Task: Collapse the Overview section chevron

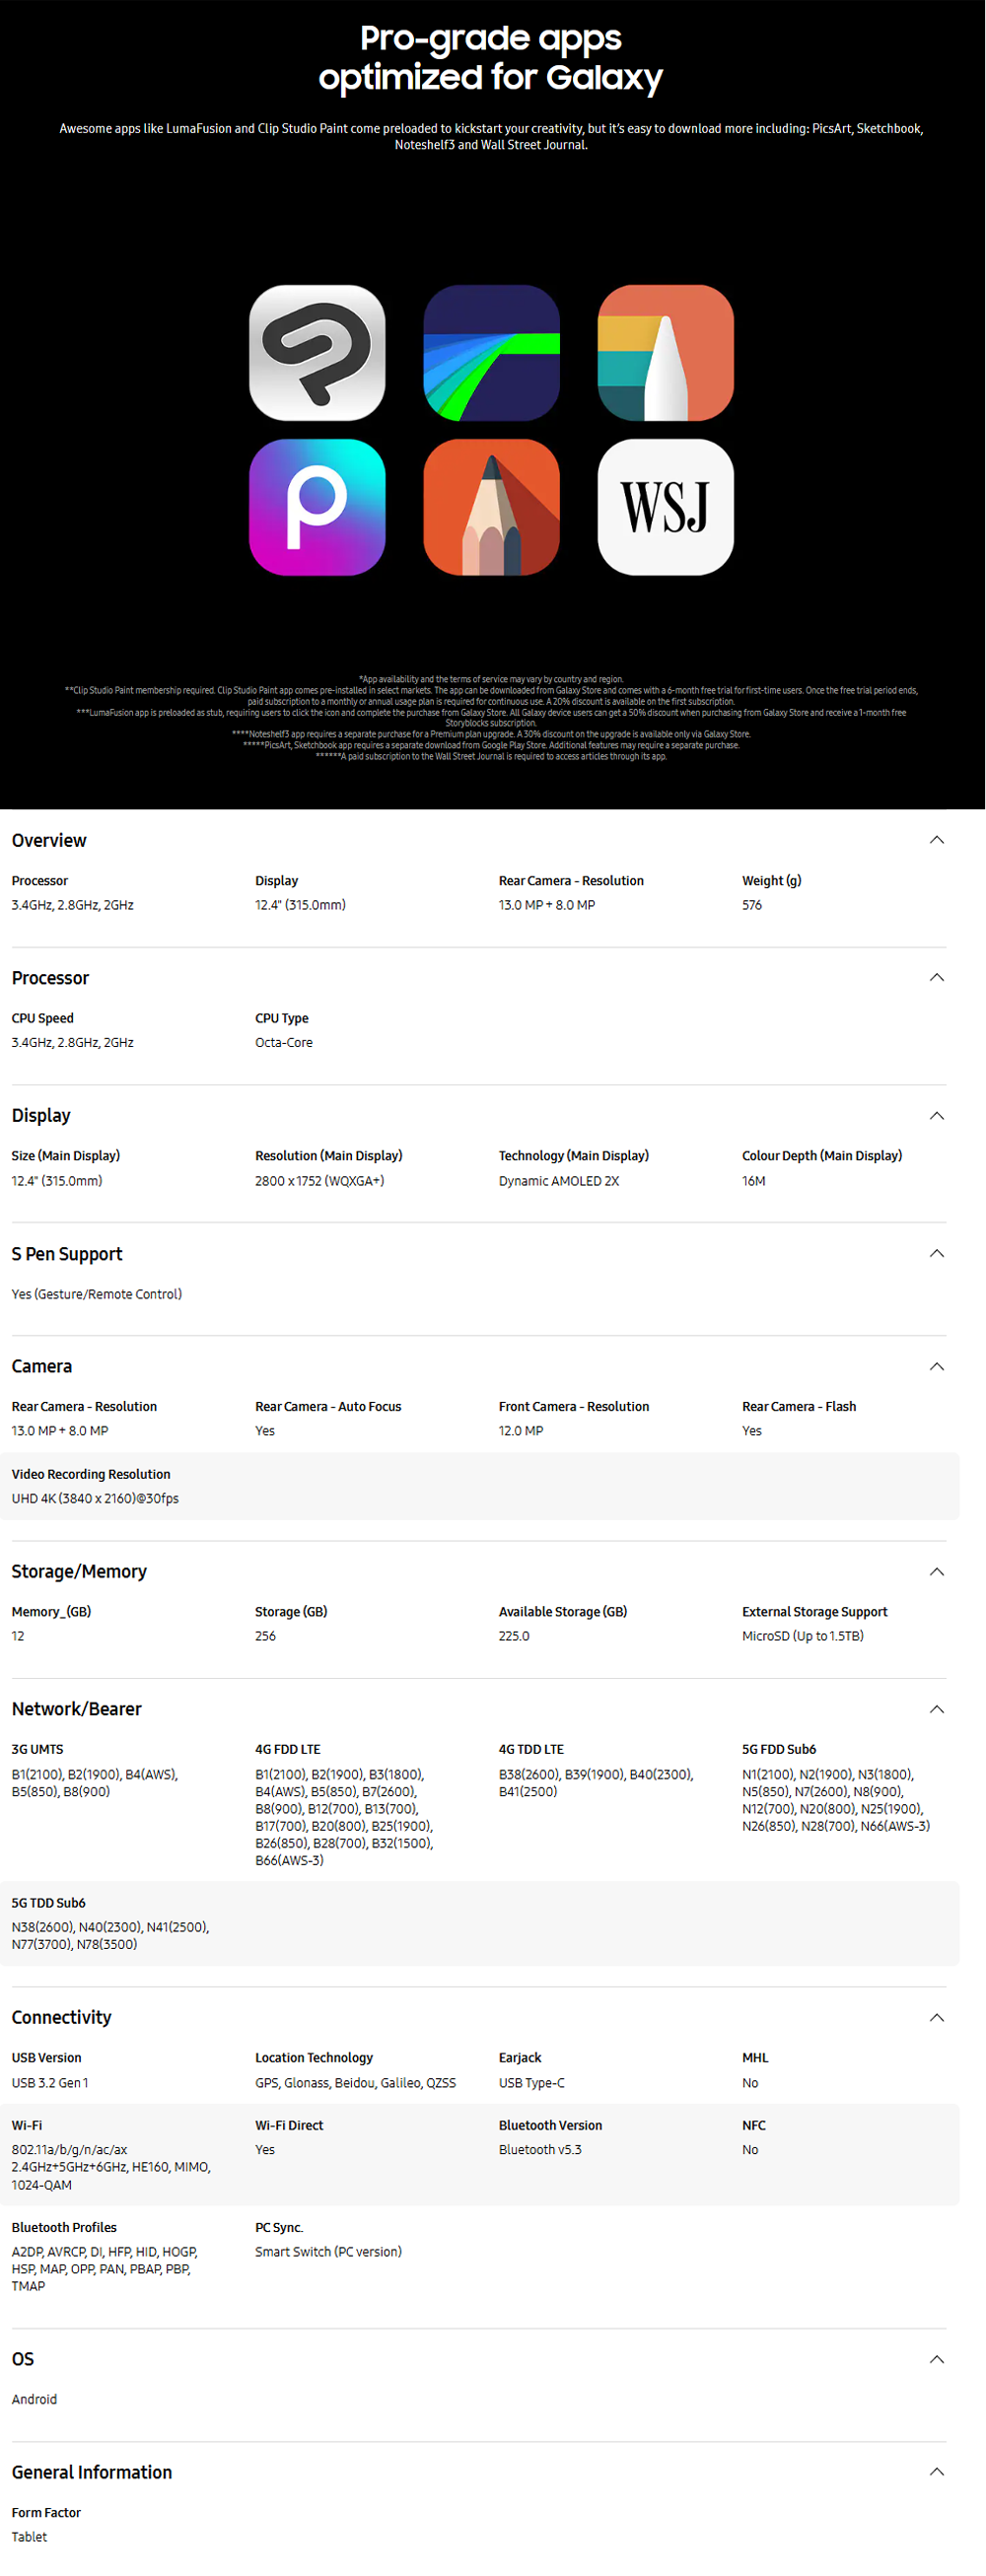Action: click(x=936, y=840)
